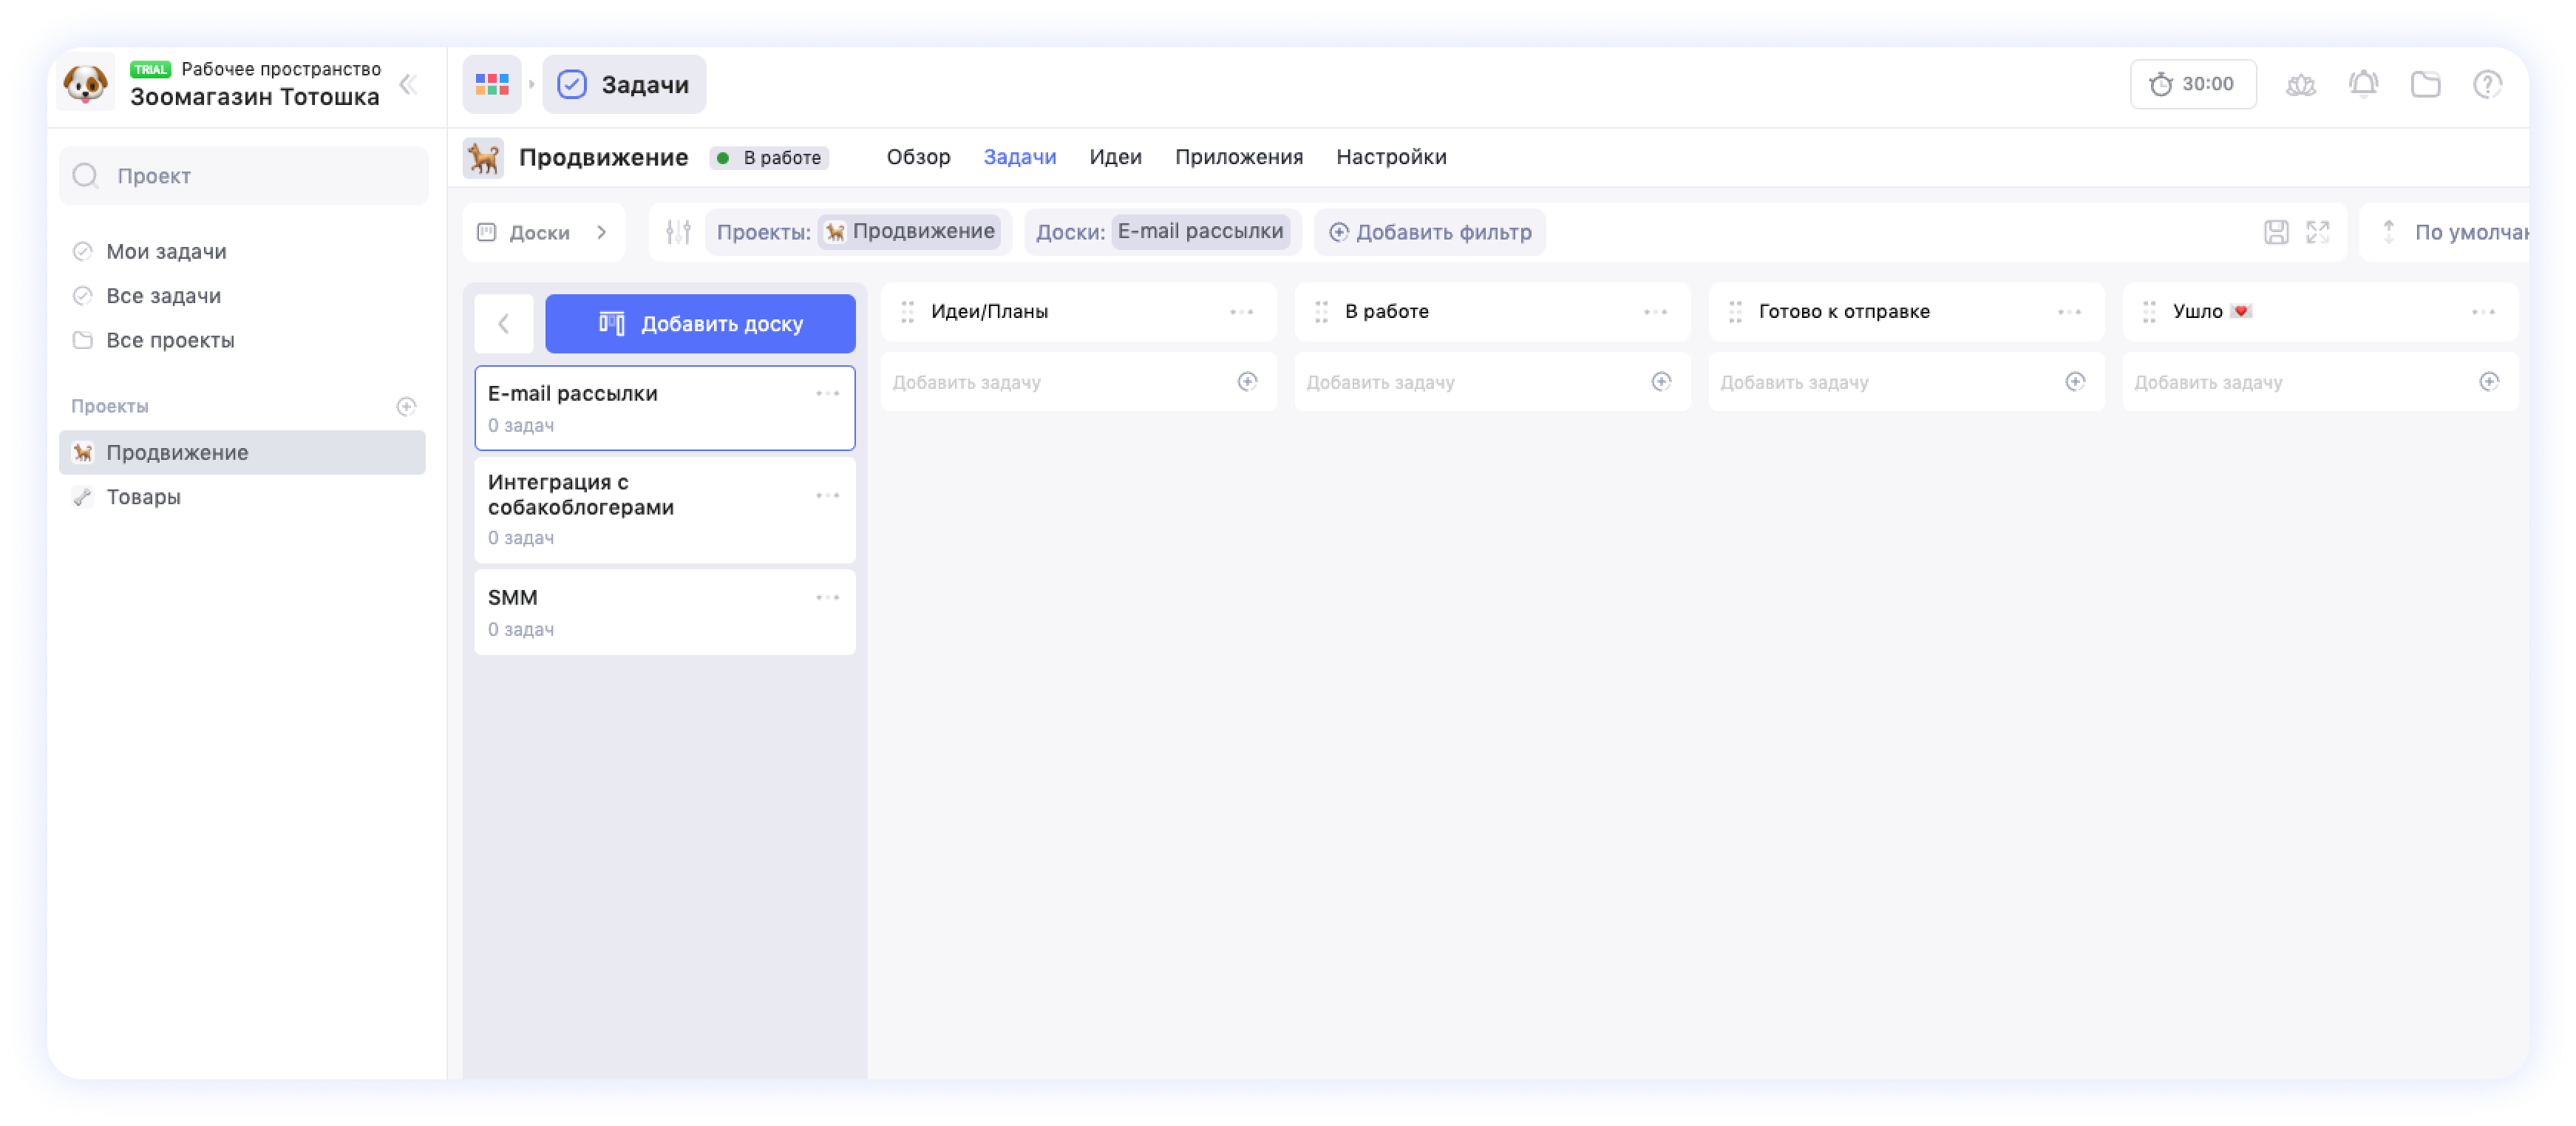Screen dimensions: 2576x1126
Task: Enter fullscreen with expand arrows icon
Action: (2318, 232)
